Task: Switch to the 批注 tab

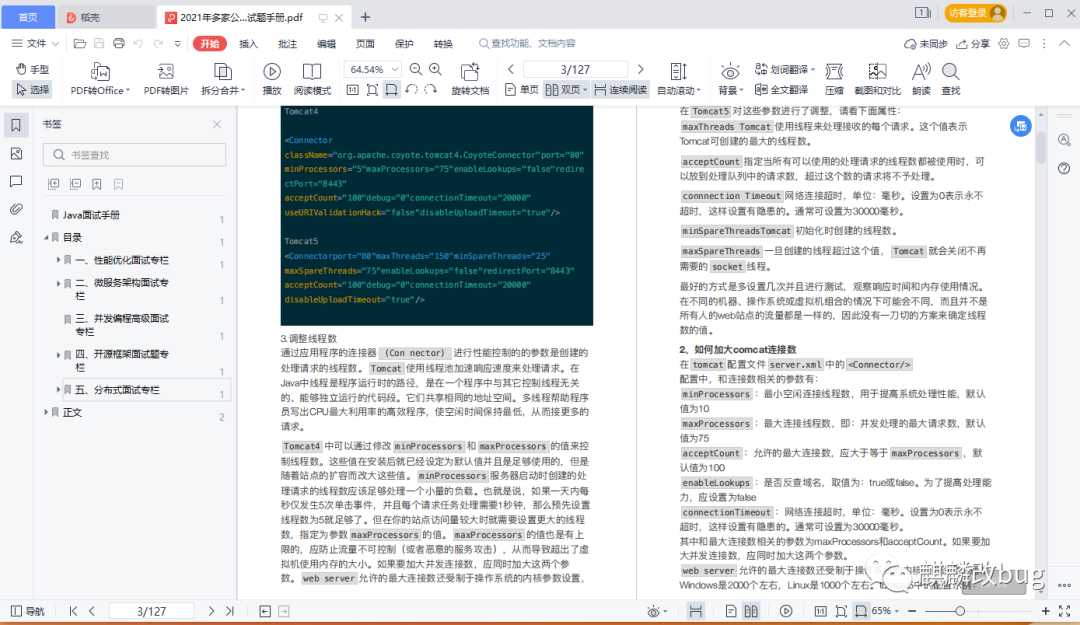Action: pos(287,43)
